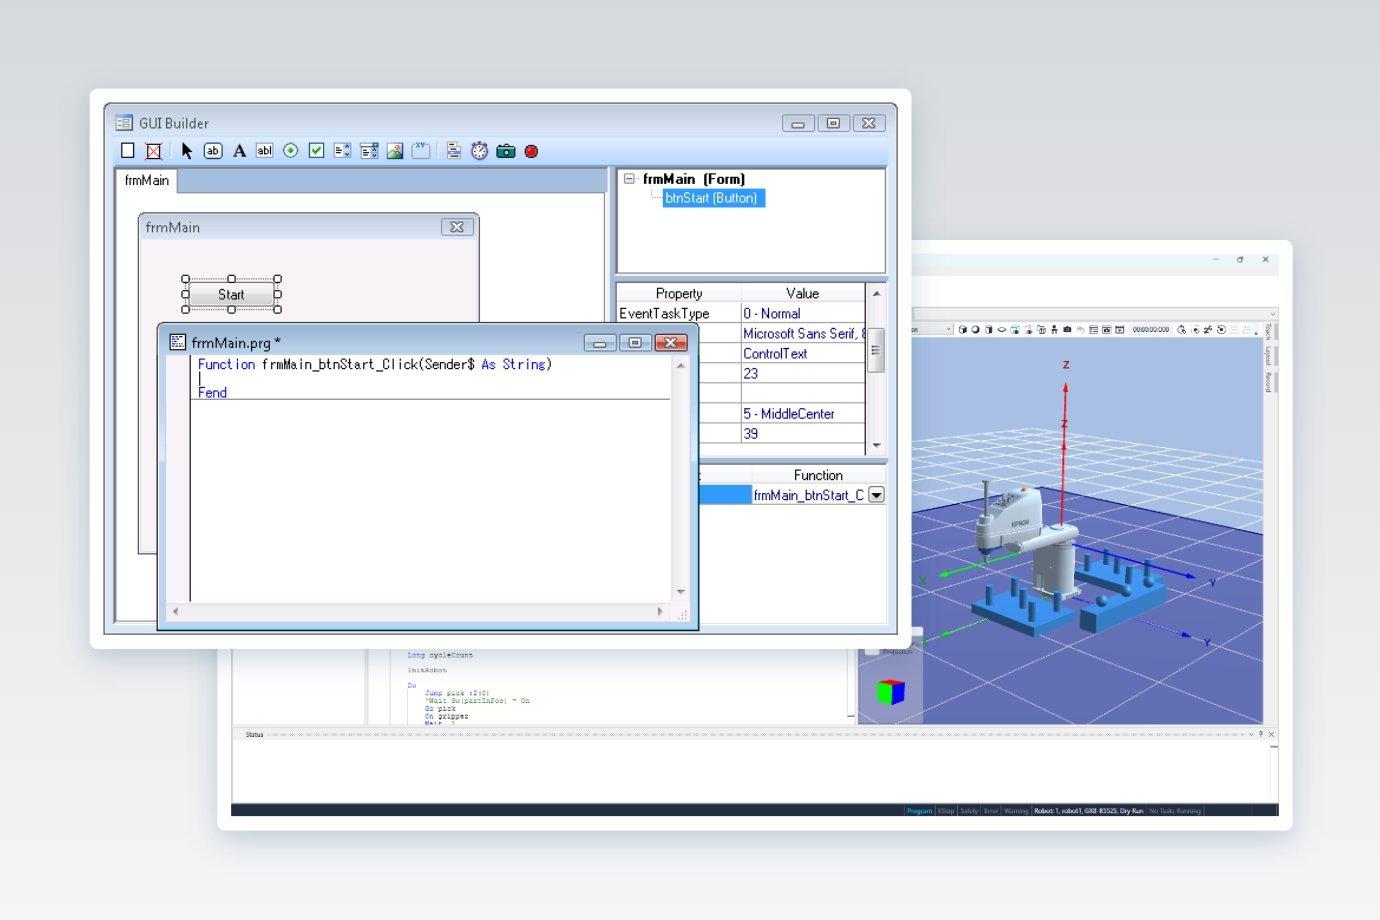
Task: Select btnStart (Button) in the tree
Action: pyautogui.click(x=712, y=198)
